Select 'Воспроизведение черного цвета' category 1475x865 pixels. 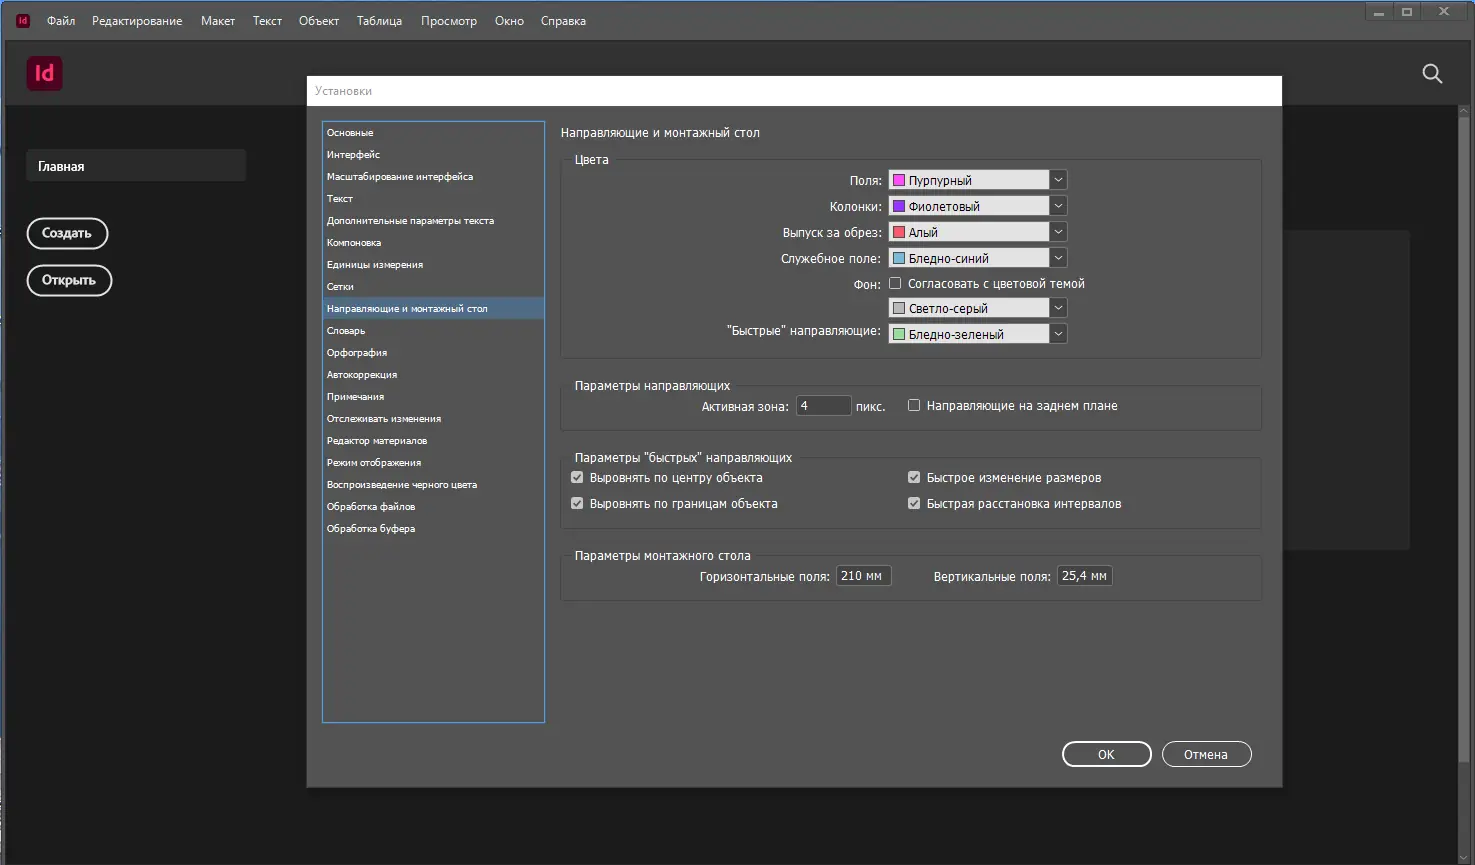434,485
